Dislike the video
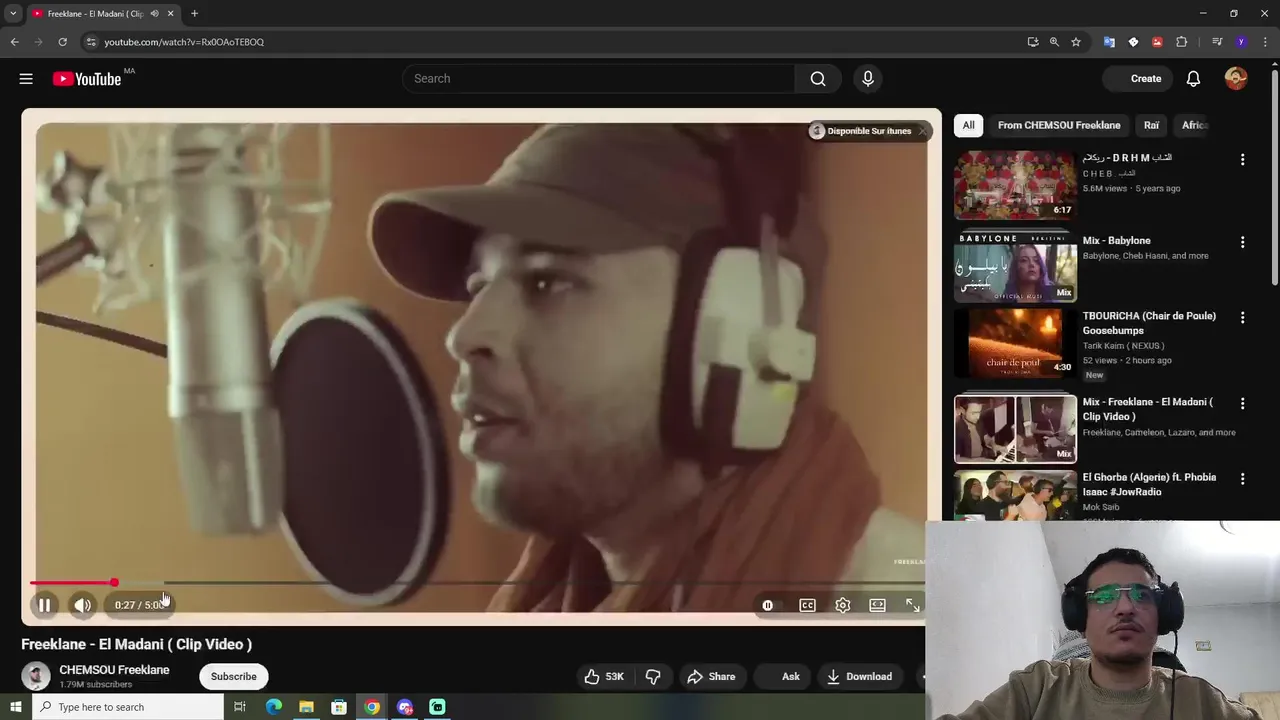1280x720 pixels. (x=653, y=676)
